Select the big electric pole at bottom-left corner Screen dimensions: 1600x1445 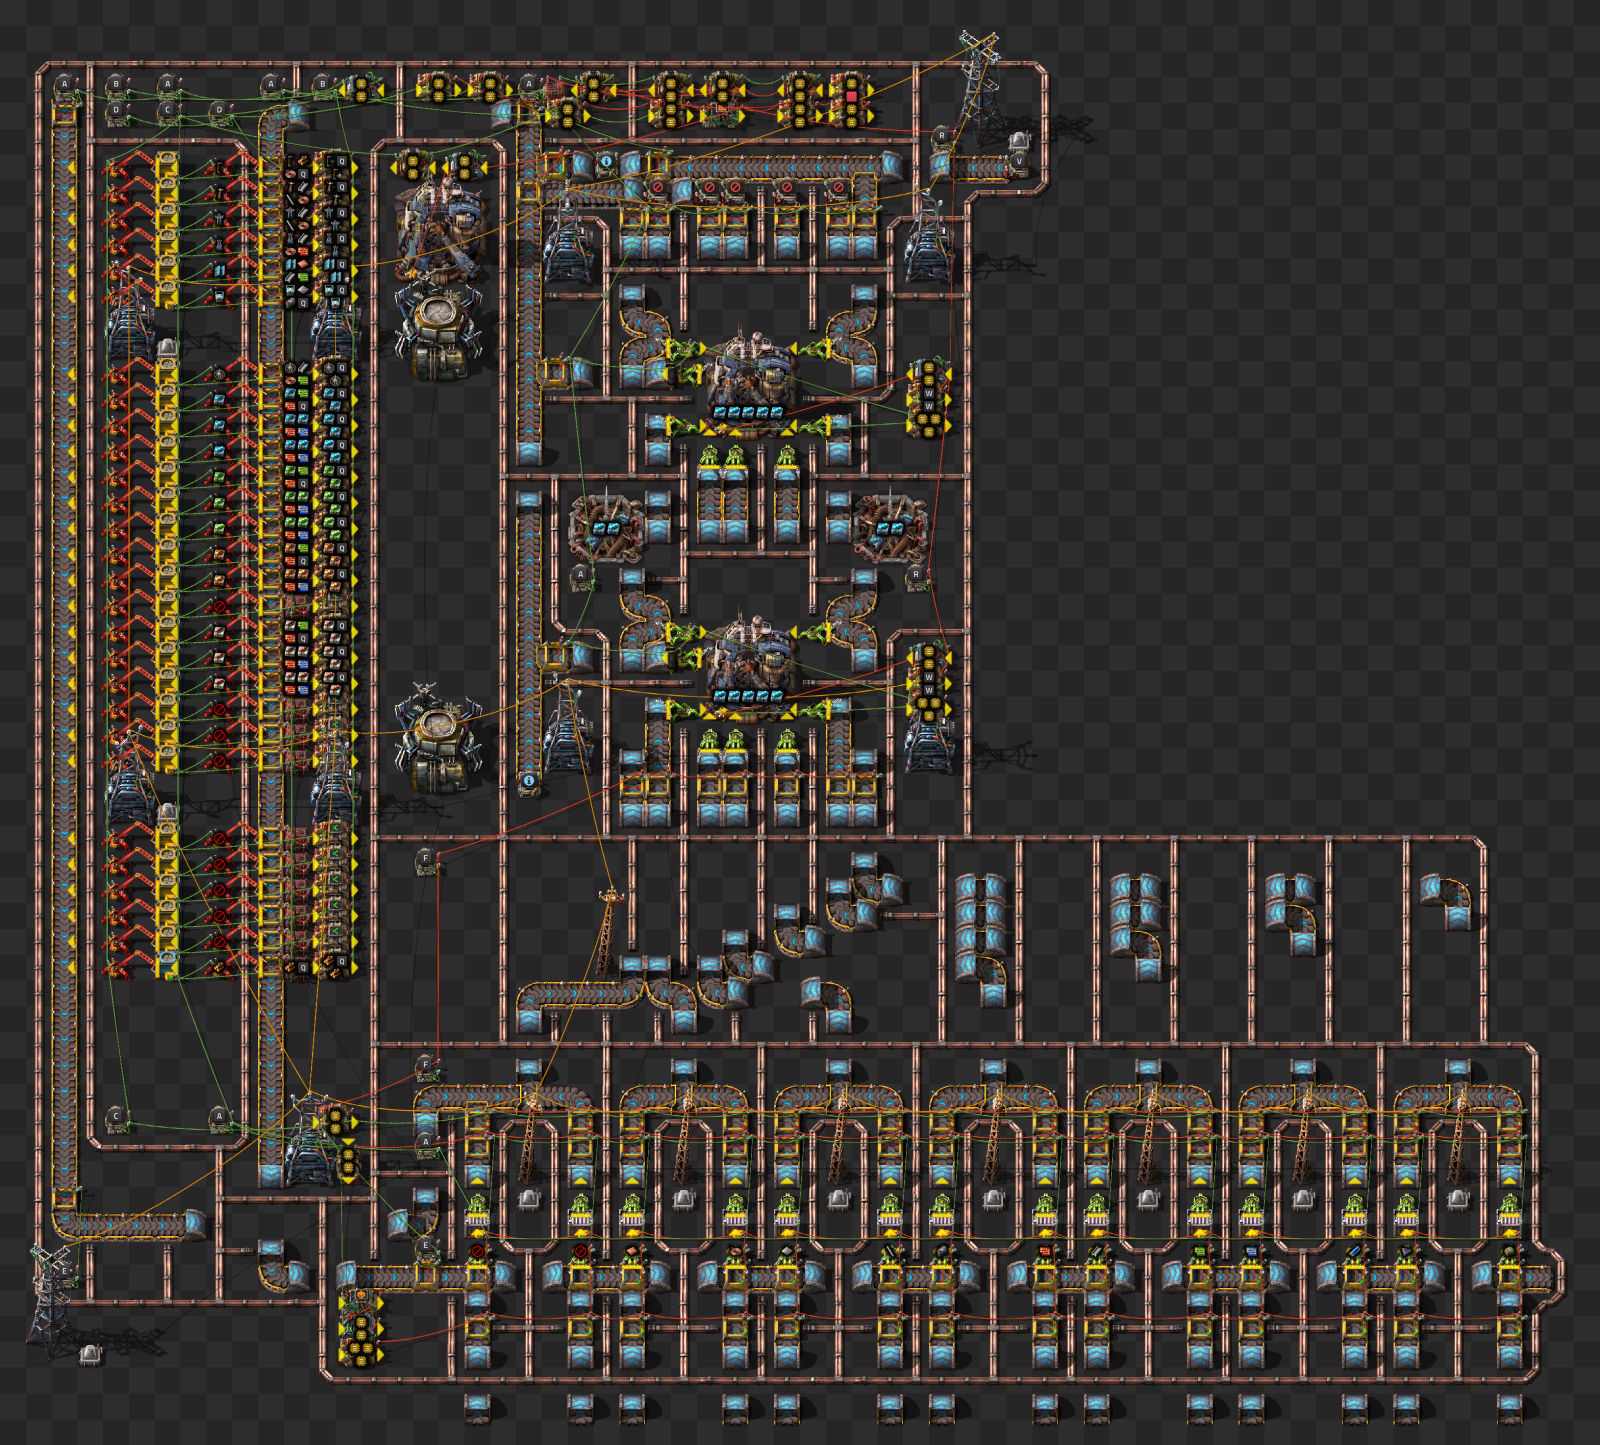[50, 1300]
